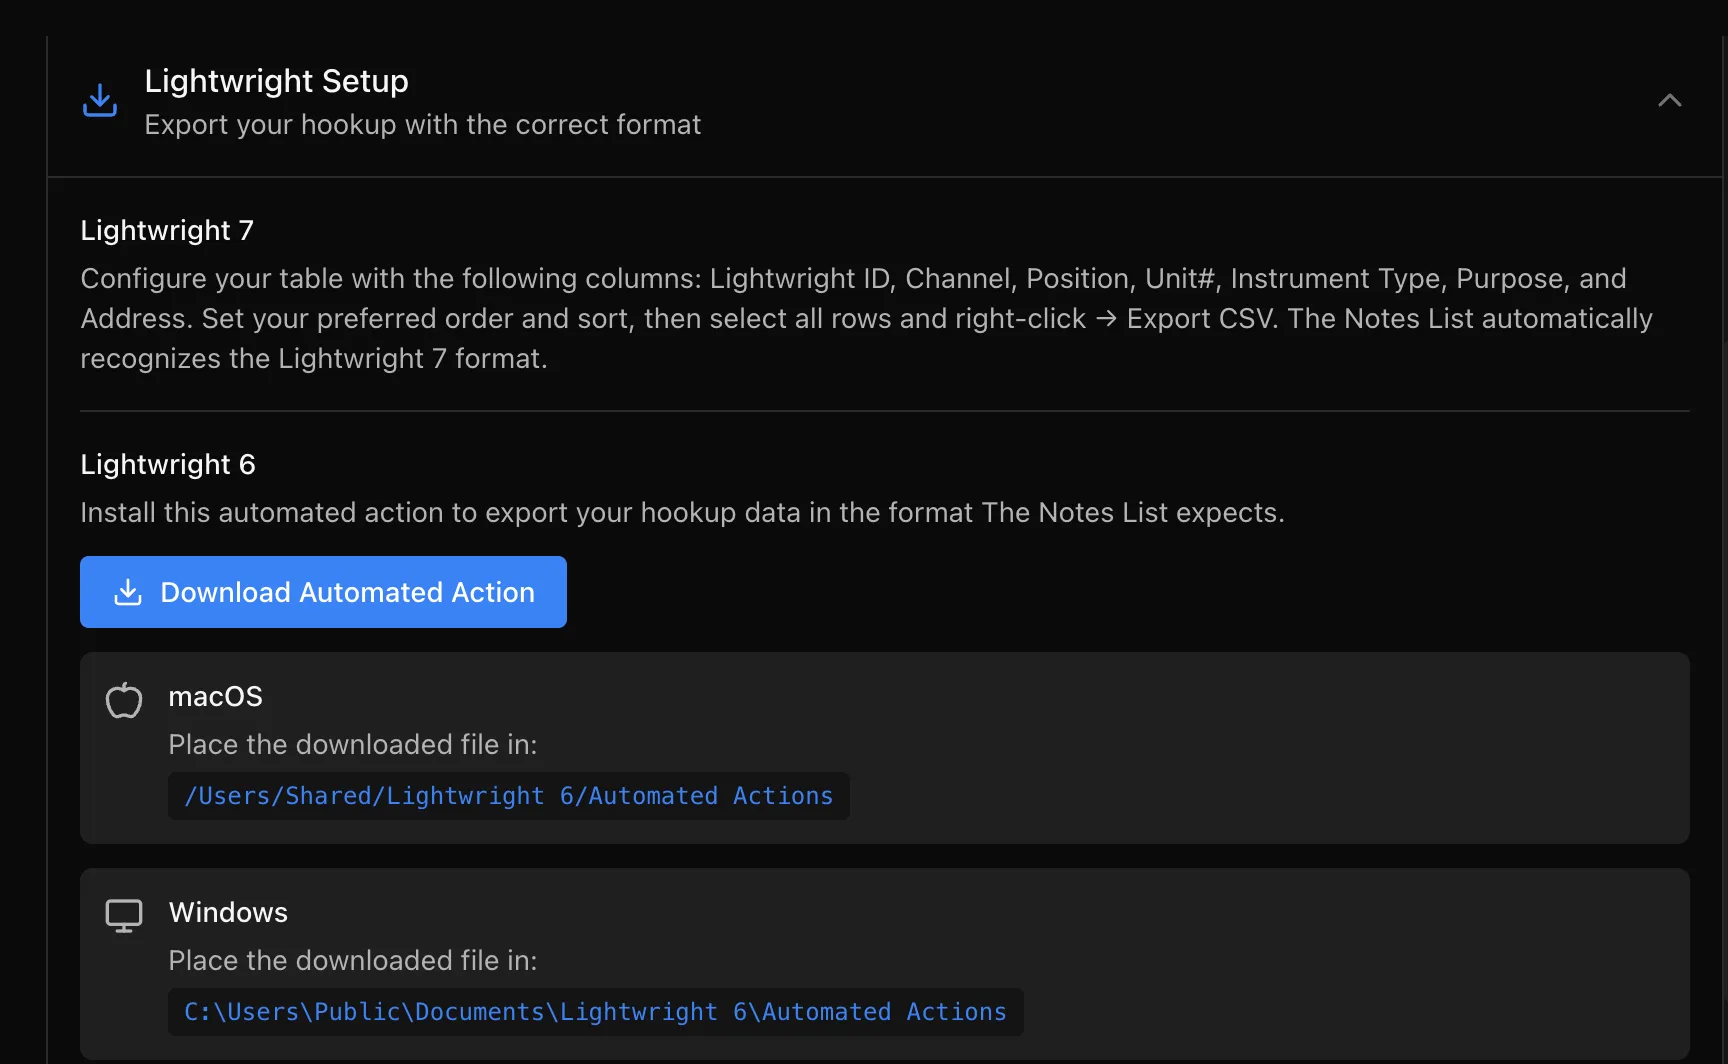Viewport: 1728px width, 1064px height.
Task: Click the divider between Lightwright 7 and 6
Action: pyautogui.click(x=885, y=411)
